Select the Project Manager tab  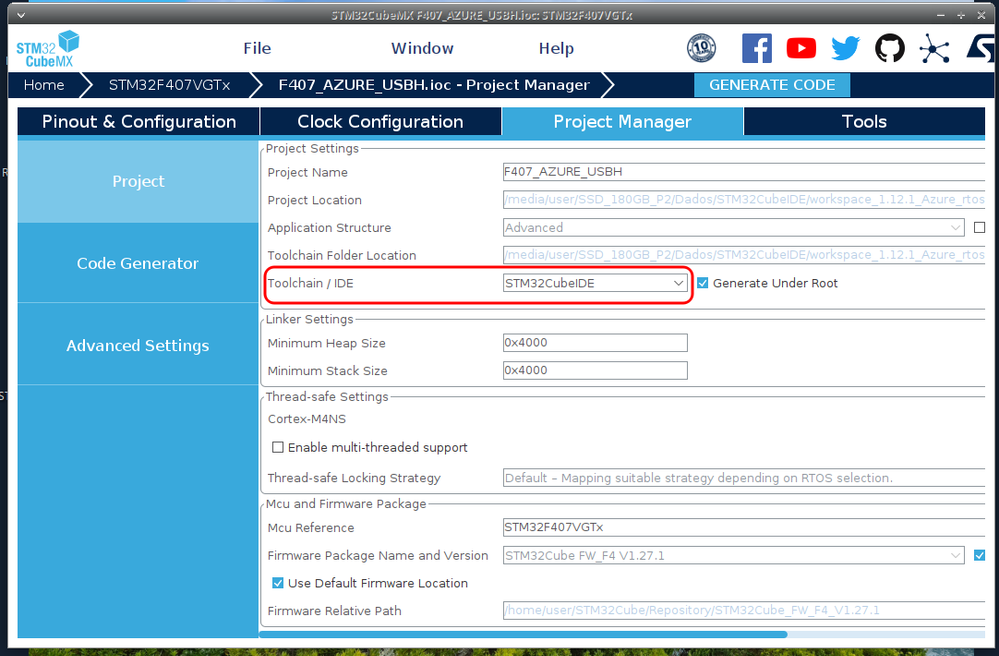tap(622, 122)
